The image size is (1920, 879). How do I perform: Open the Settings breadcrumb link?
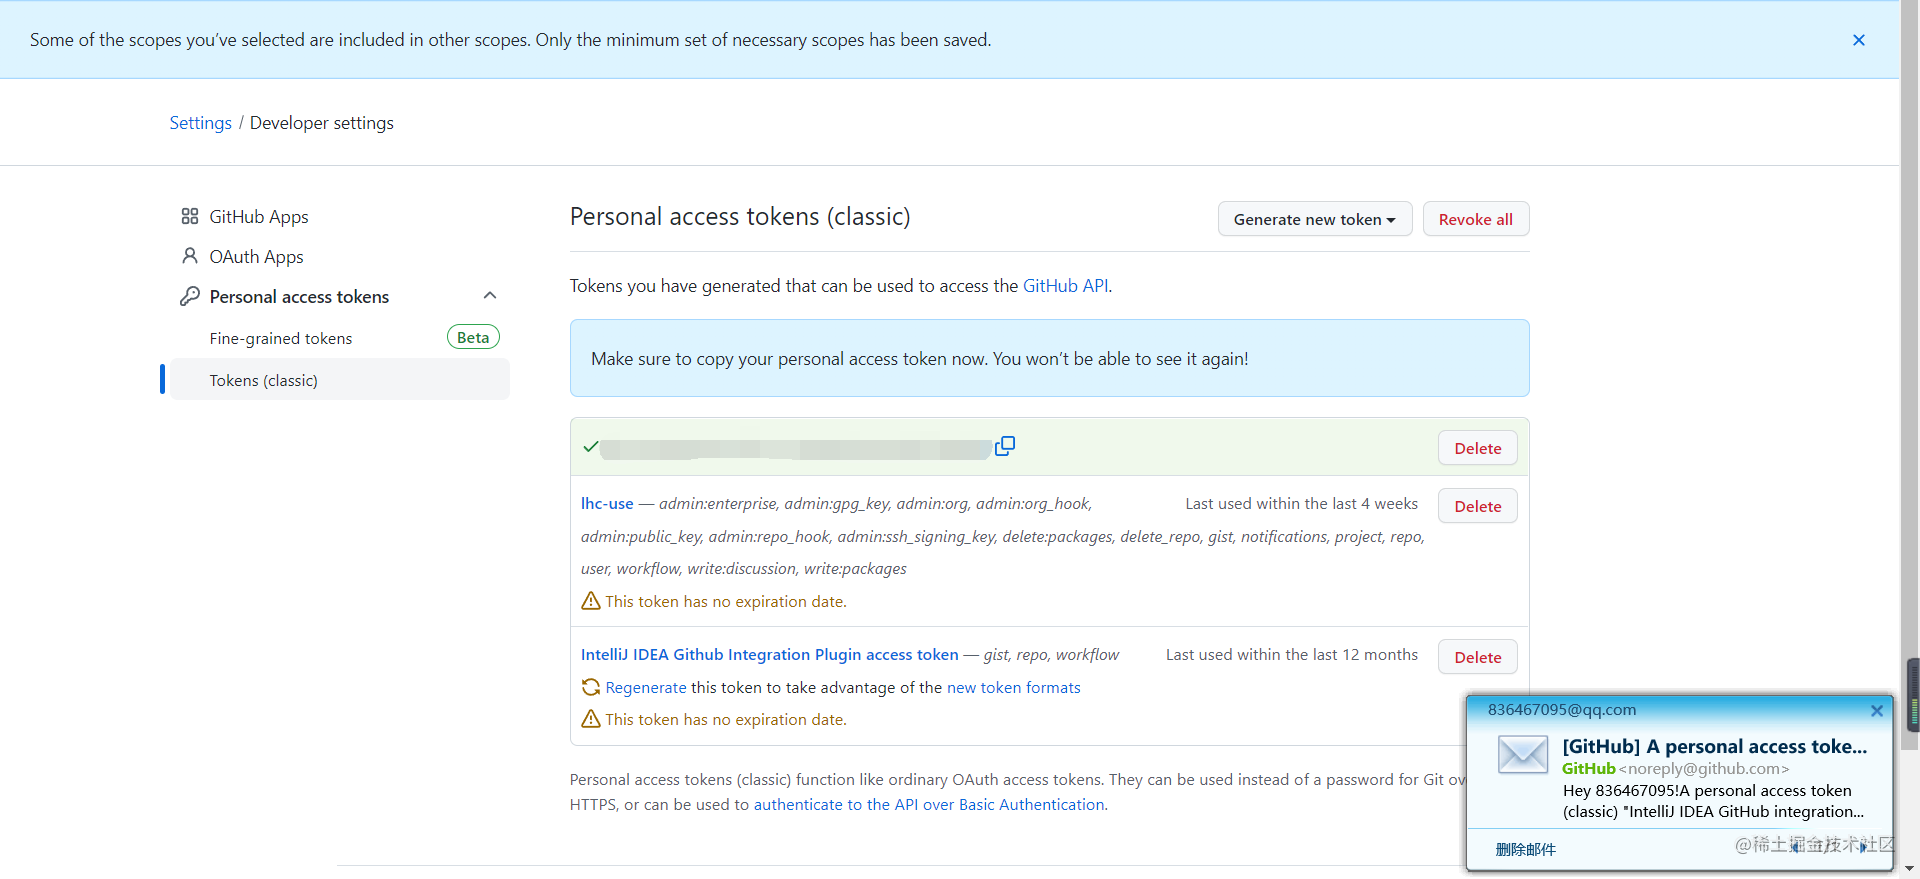pyautogui.click(x=200, y=123)
